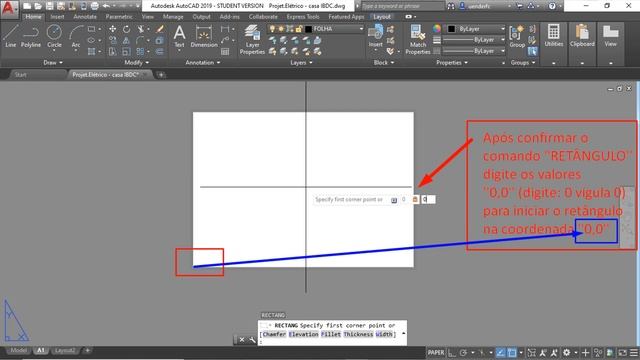Select the Erase tool in Modify panel

[160, 29]
